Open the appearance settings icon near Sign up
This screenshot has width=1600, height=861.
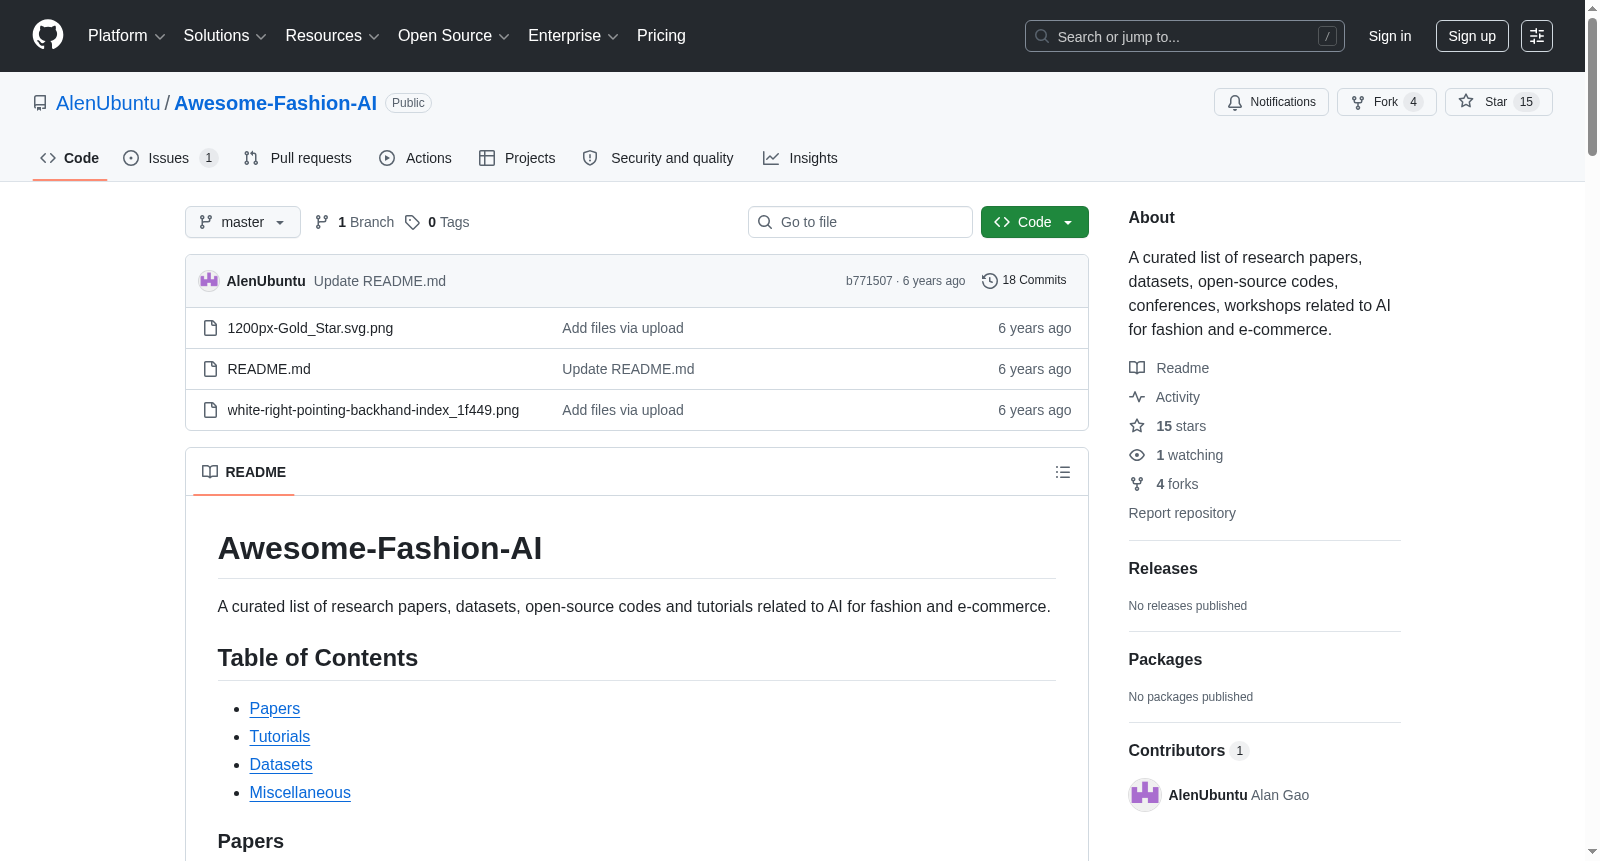[1537, 36]
